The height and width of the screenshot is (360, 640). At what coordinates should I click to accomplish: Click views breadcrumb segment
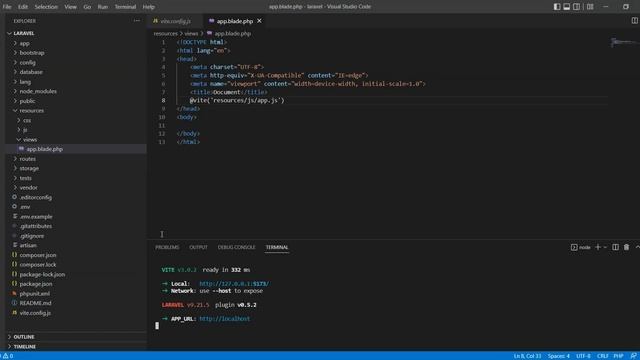click(191, 33)
